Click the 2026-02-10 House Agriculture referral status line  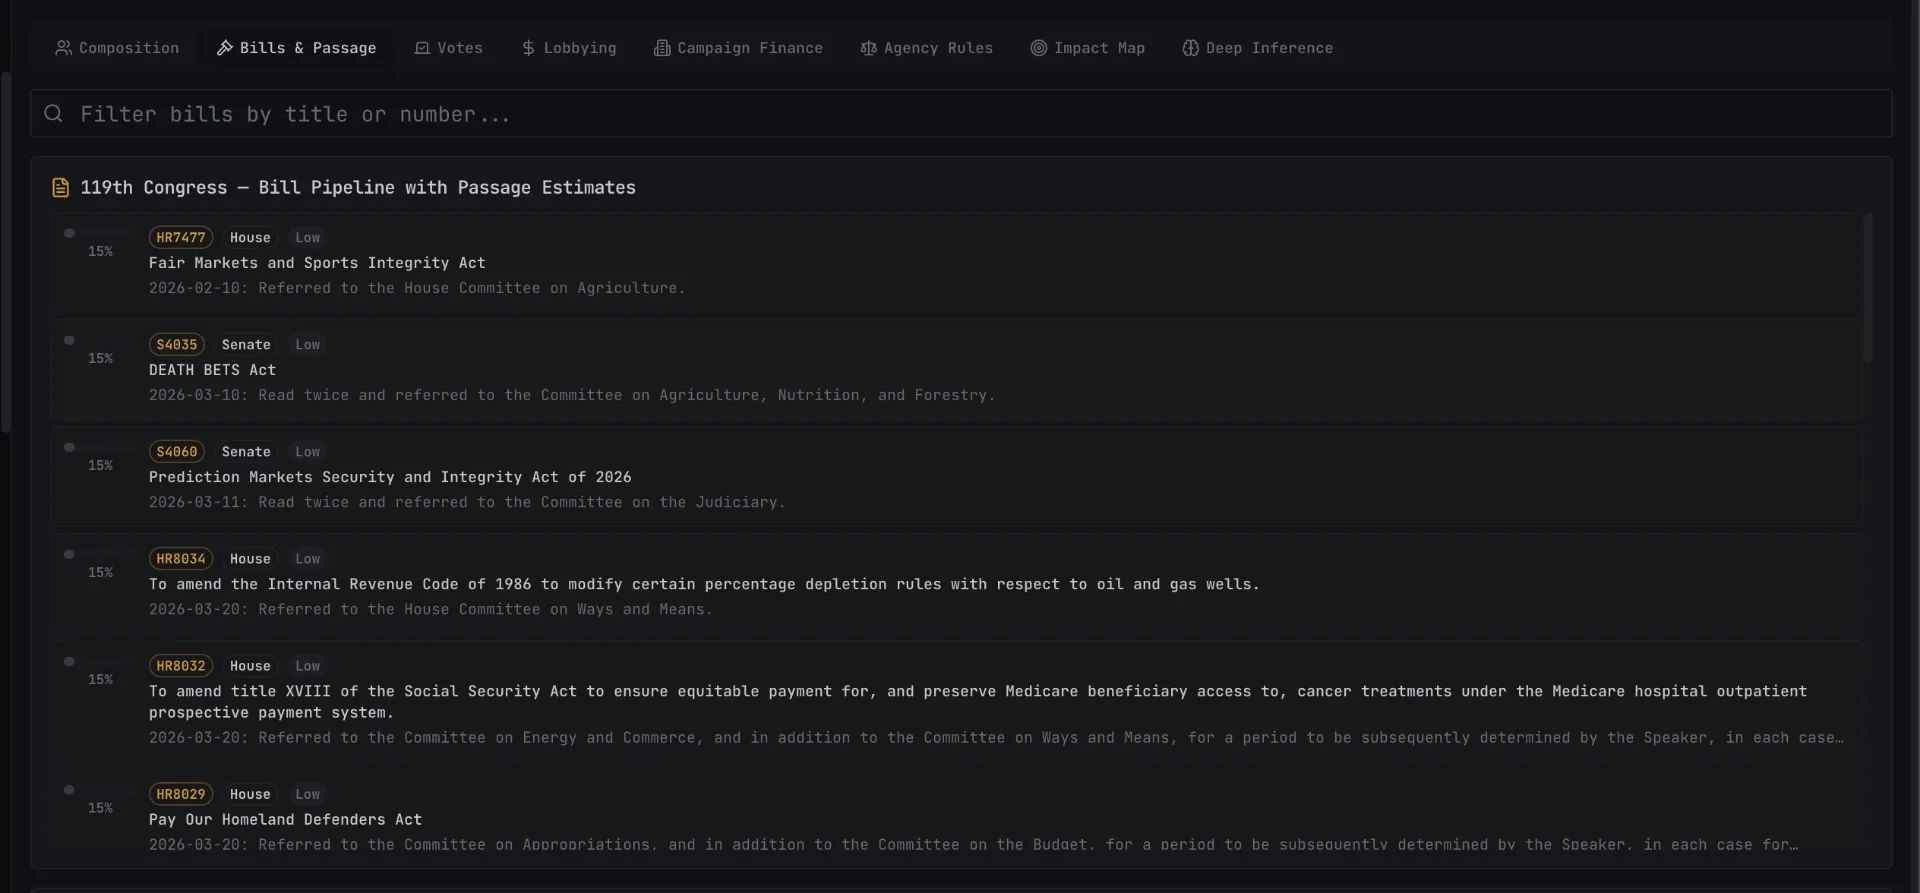coord(417,288)
